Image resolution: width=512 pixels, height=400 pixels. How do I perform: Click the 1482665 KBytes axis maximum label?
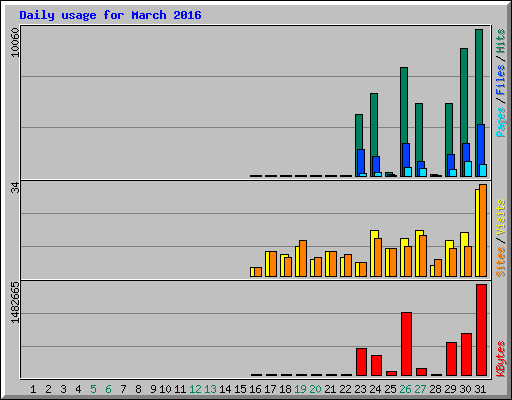pyautogui.click(x=15, y=302)
